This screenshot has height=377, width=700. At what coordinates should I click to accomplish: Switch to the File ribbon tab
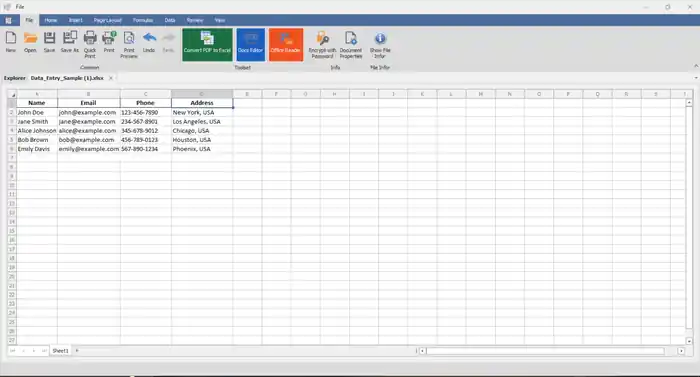point(29,20)
